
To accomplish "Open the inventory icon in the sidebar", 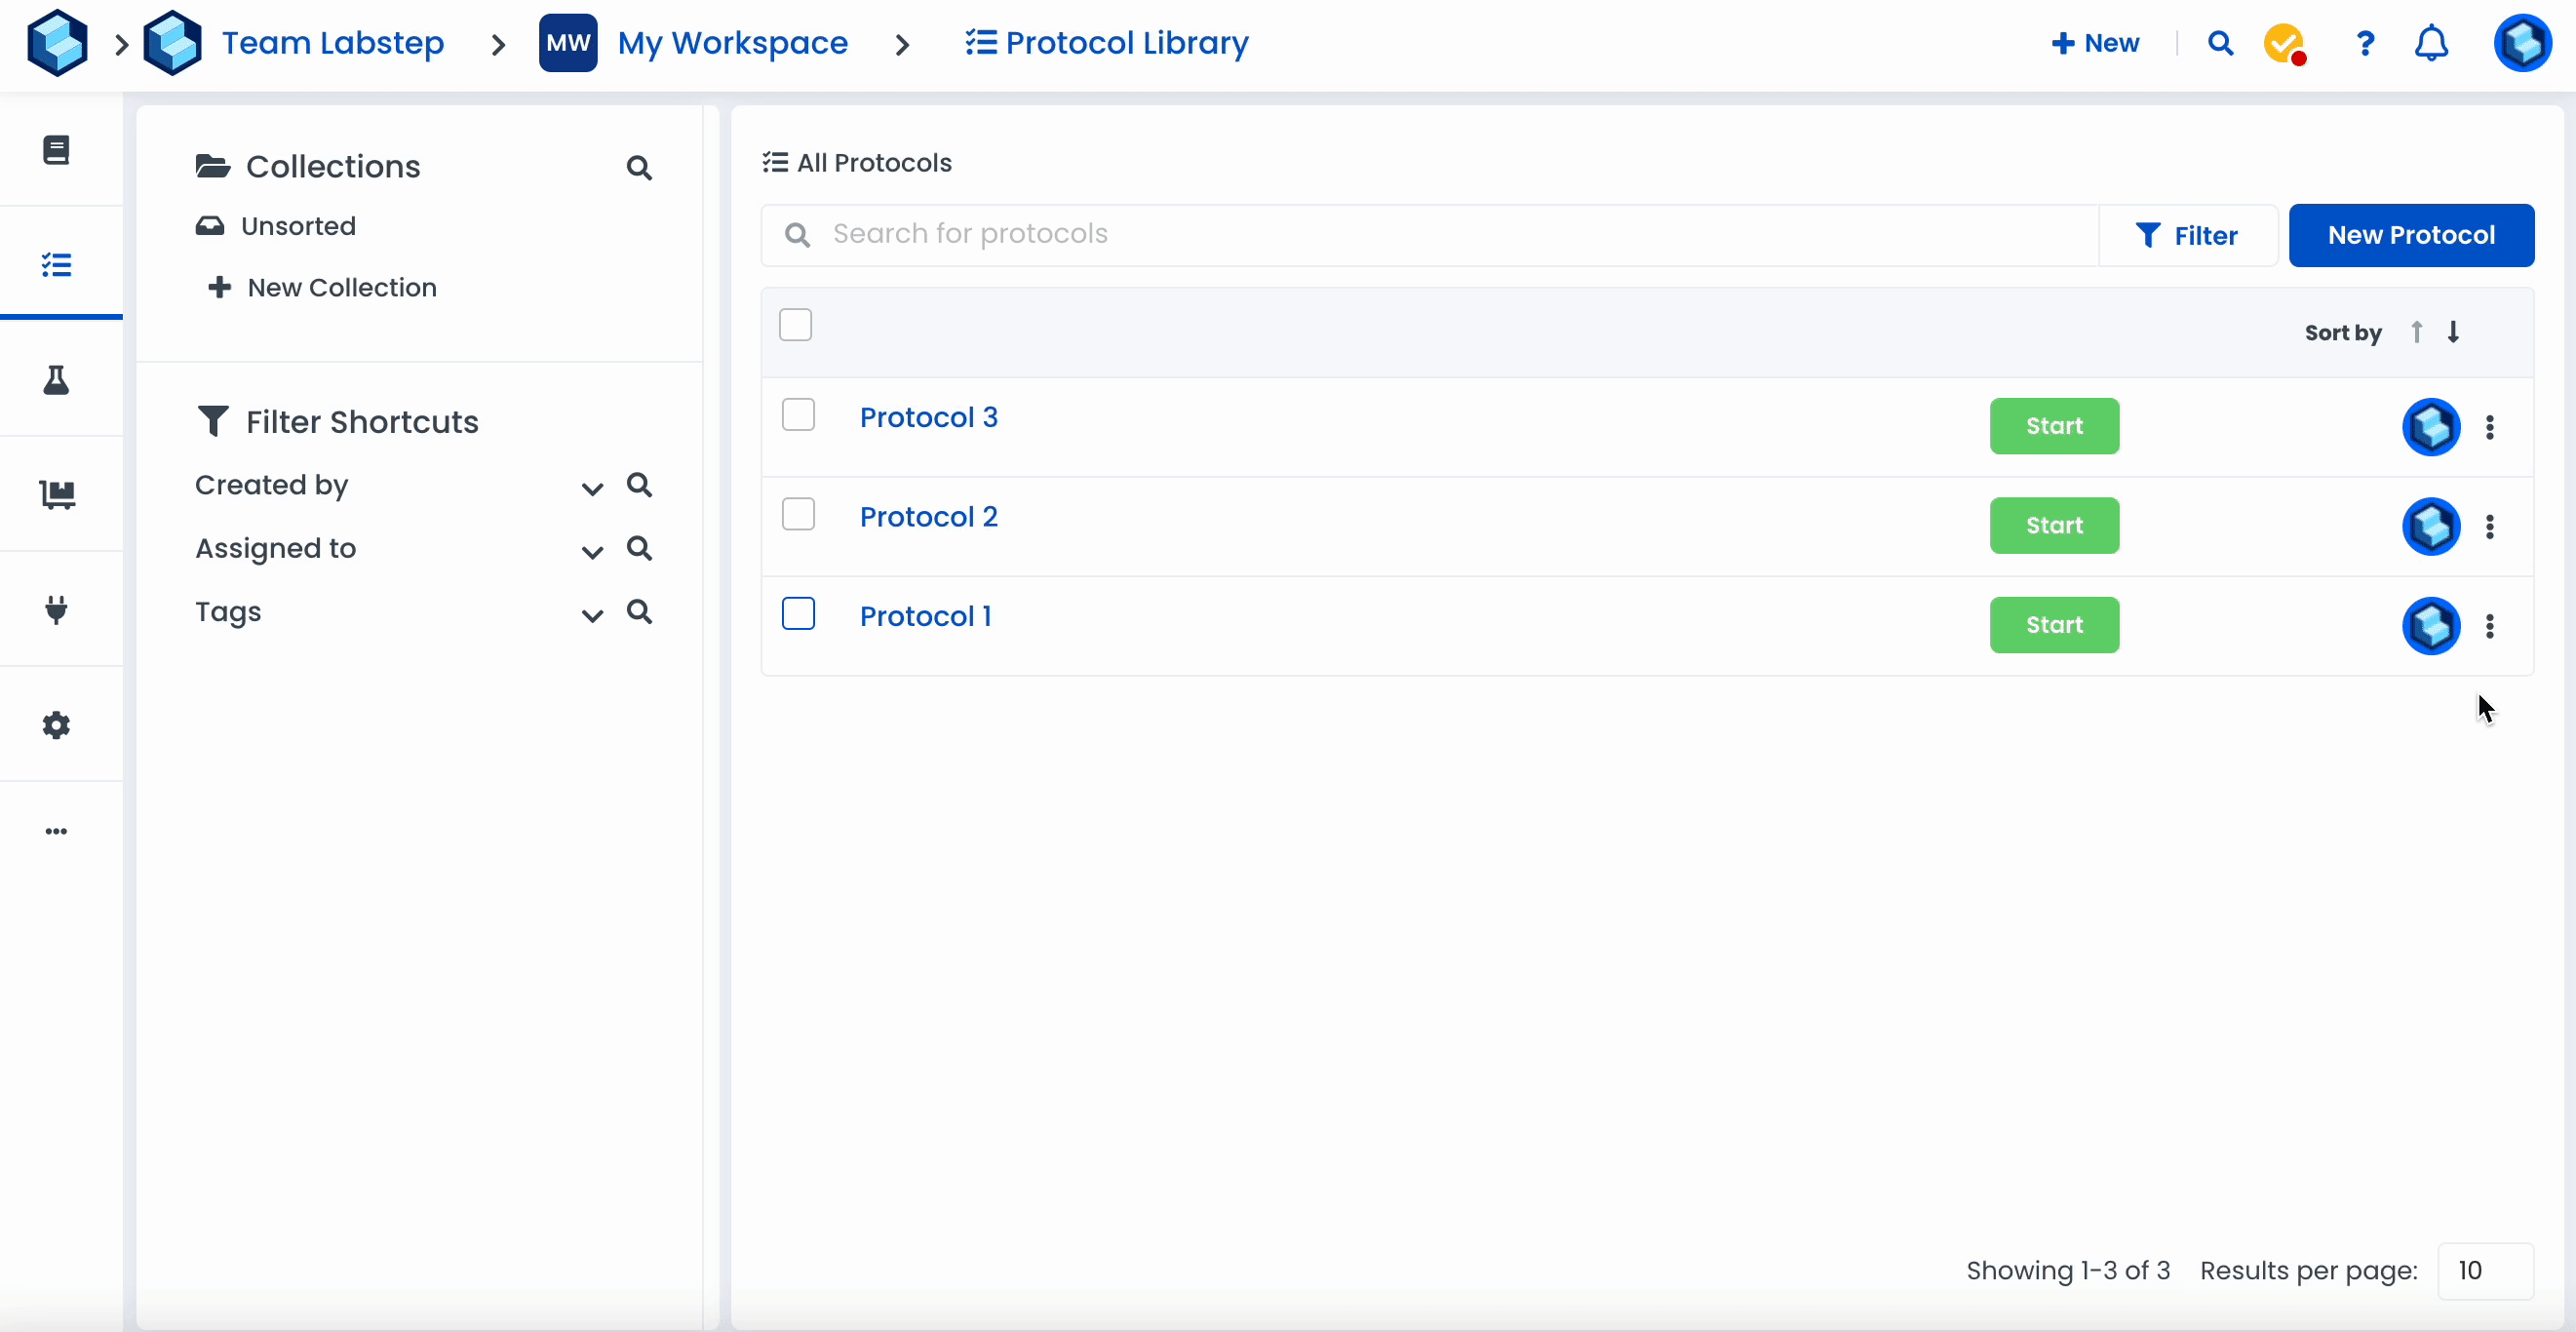I will click(57, 495).
